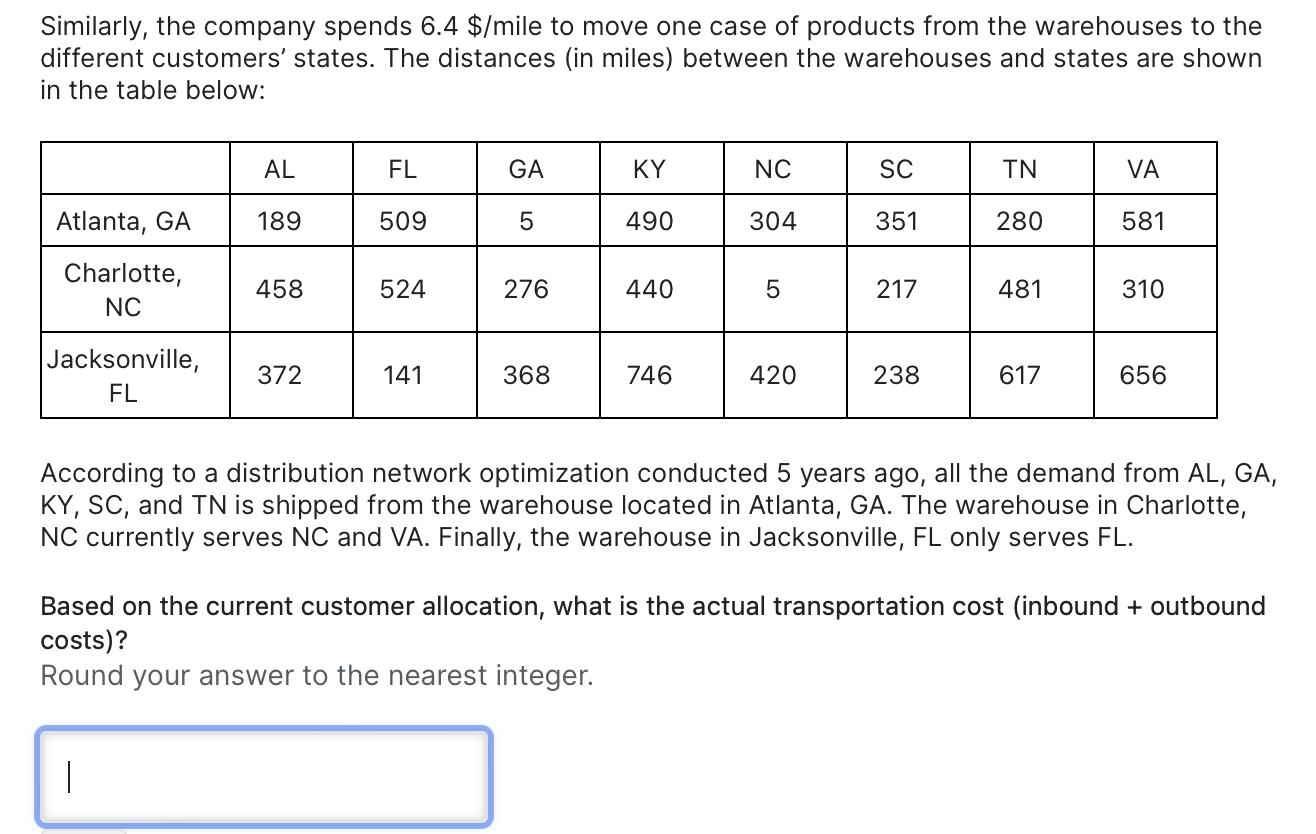The width and height of the screenshot is (1316, 834).
Task: Select the table header cell labeled SC
Action: pos(896,169)
